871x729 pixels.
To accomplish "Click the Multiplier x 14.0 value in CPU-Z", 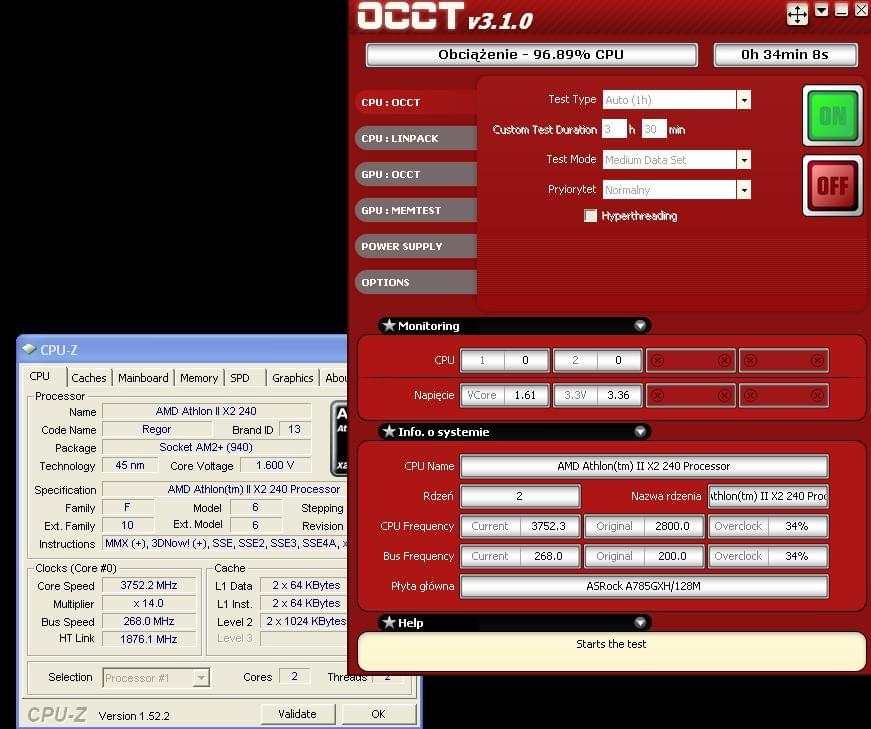I will pyautogui.click(x=149, y=603).
